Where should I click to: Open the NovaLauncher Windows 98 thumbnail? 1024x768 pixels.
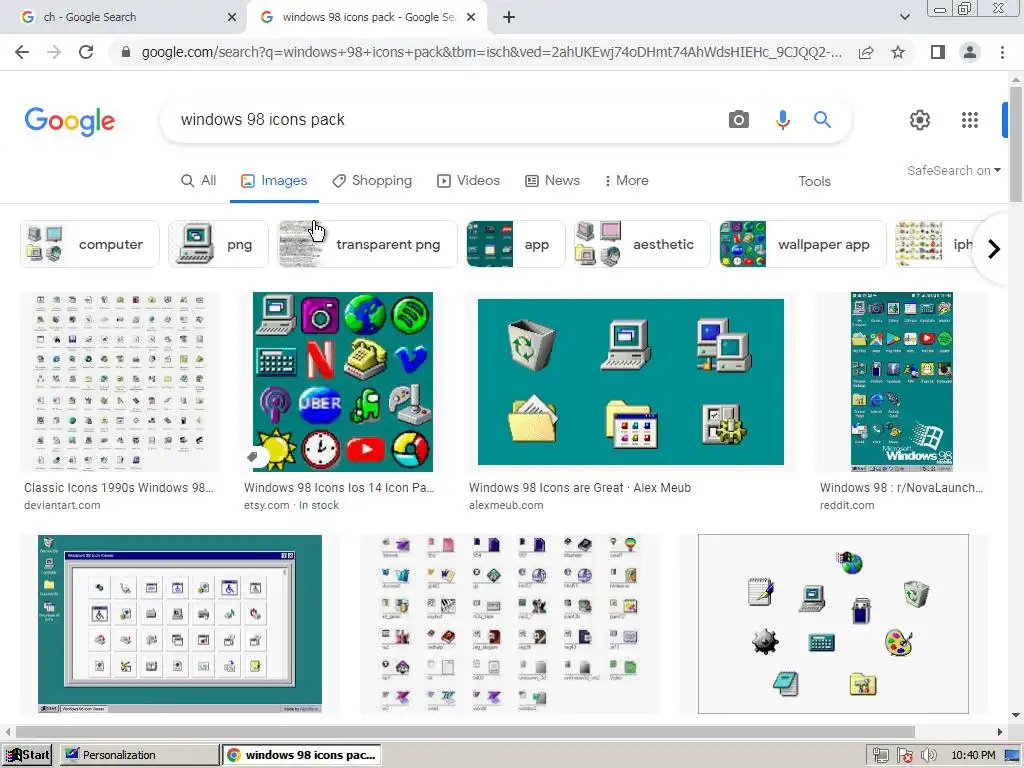[x=902, y=381]
